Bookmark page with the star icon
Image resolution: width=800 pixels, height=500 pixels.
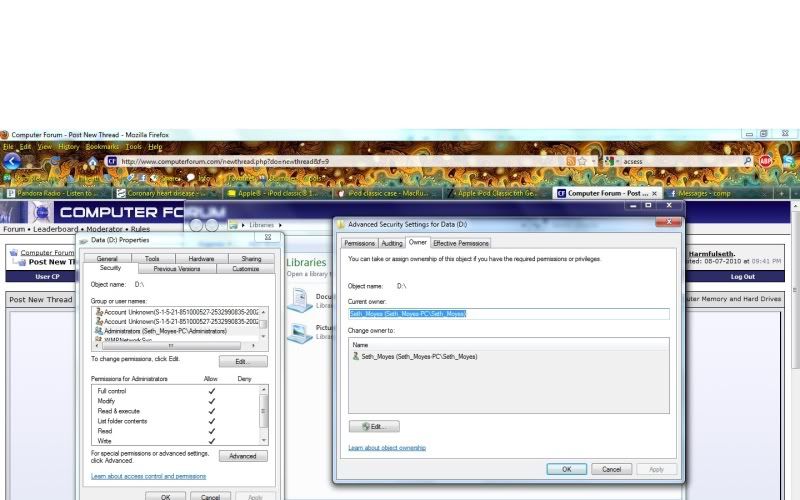[x=581, y=161]
